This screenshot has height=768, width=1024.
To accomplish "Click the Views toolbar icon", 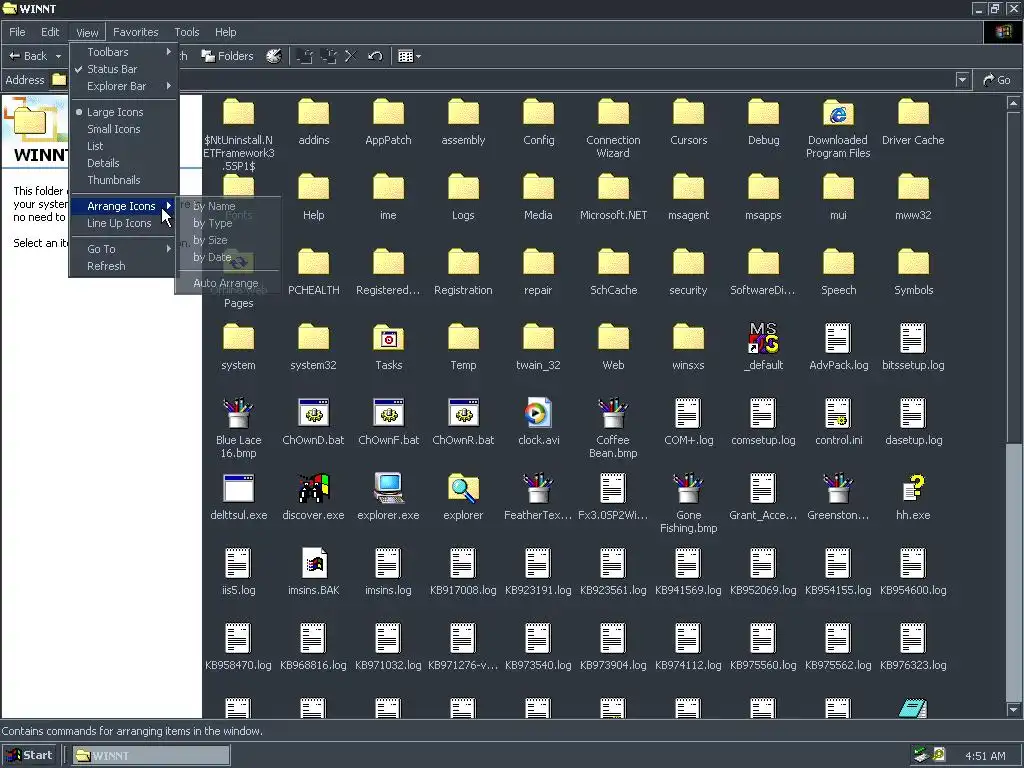I will pos(406,56).
